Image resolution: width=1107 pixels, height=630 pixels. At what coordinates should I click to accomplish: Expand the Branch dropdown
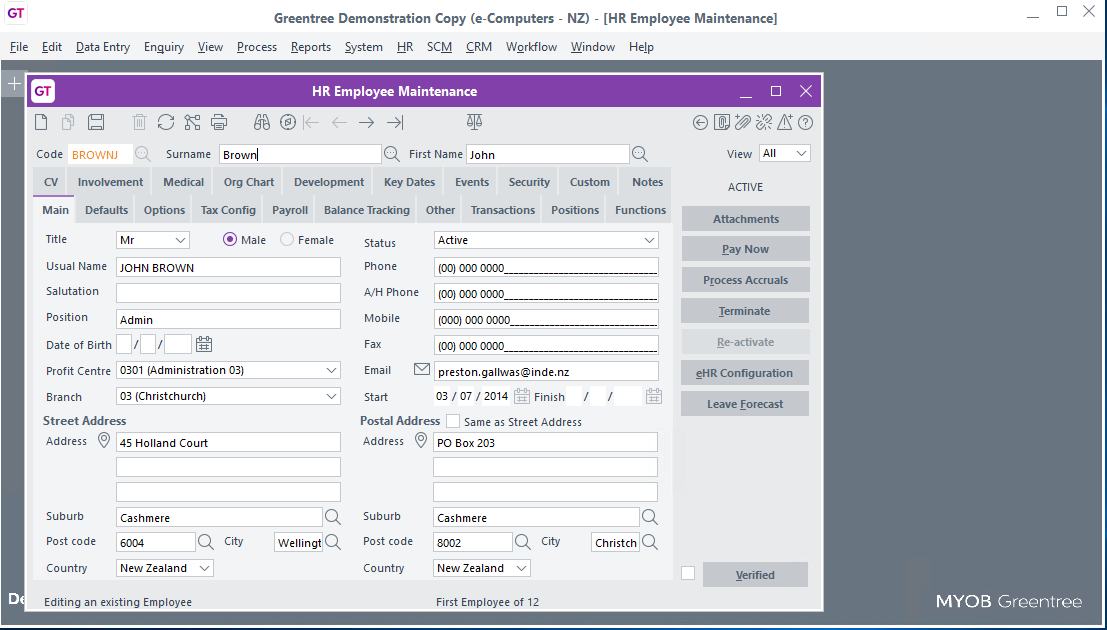332,396
